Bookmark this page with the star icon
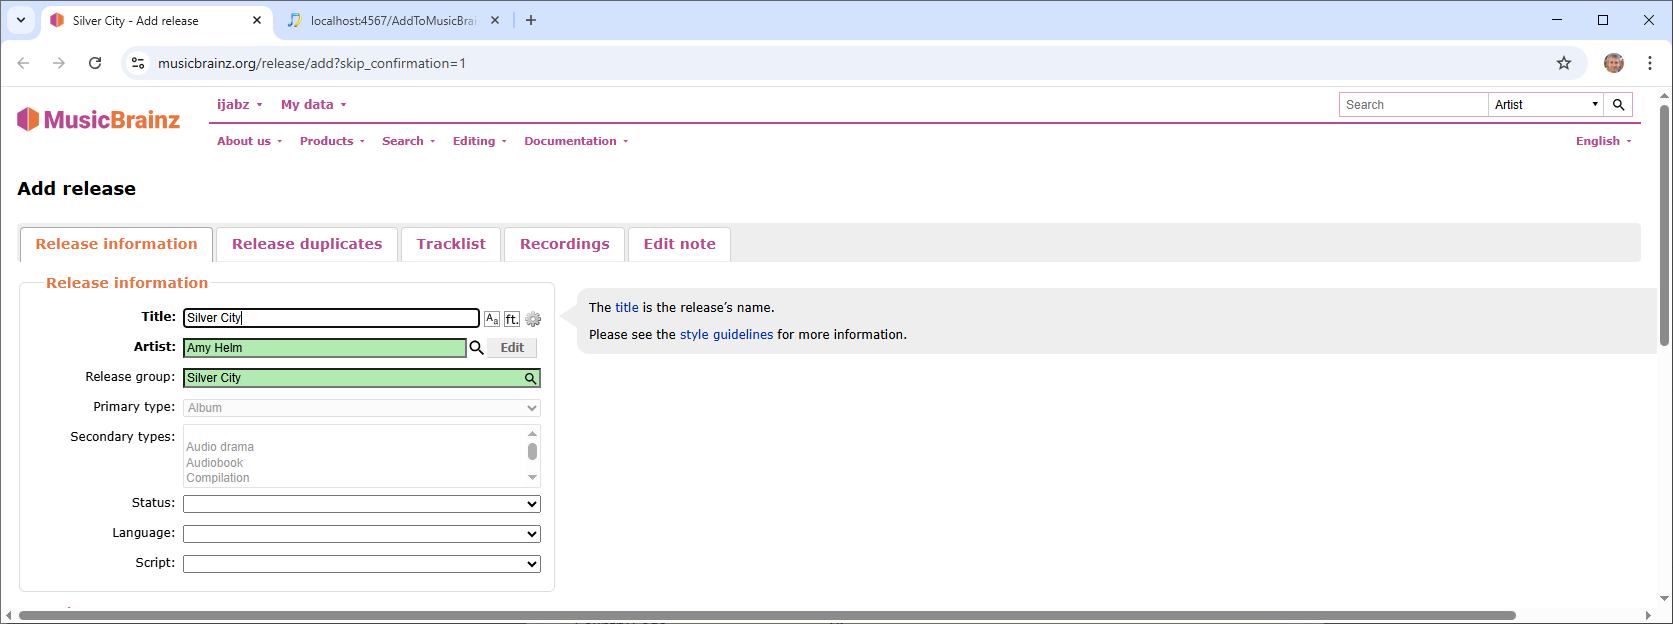This screenshot has width=1673, height=624. (1564, 63)
